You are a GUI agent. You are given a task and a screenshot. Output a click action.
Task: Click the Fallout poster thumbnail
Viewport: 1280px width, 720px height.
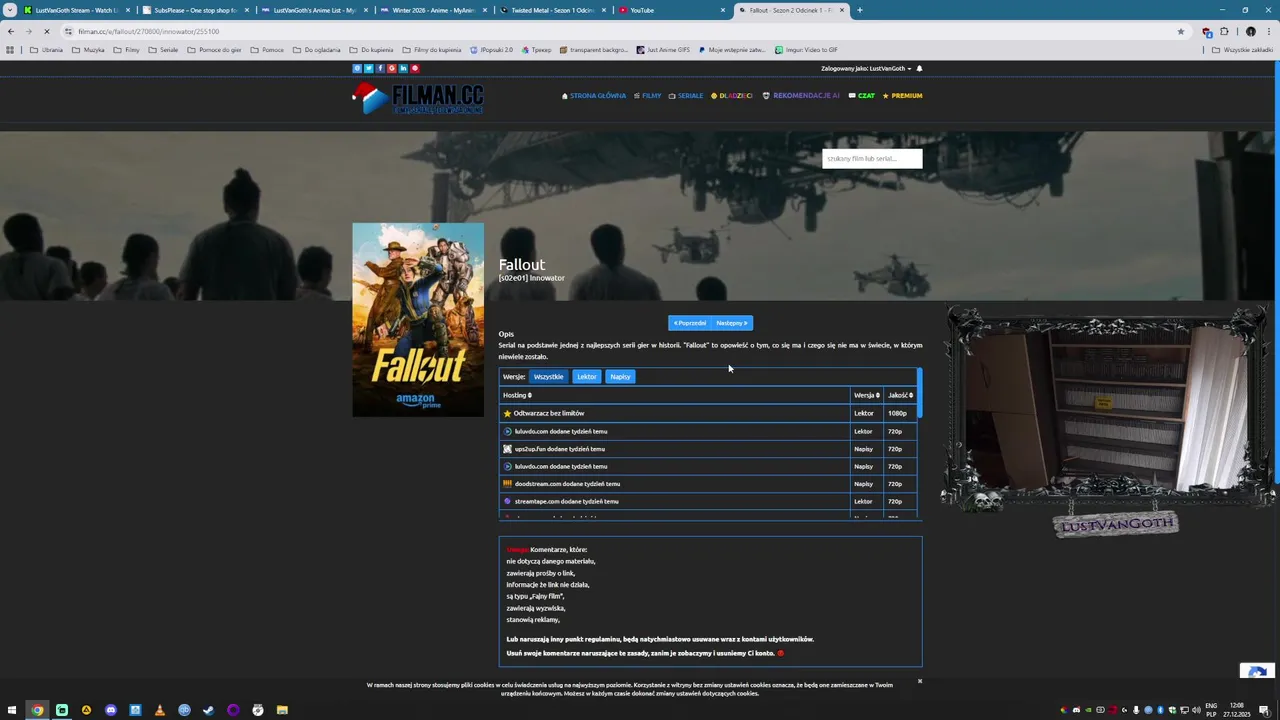point(418,319)
